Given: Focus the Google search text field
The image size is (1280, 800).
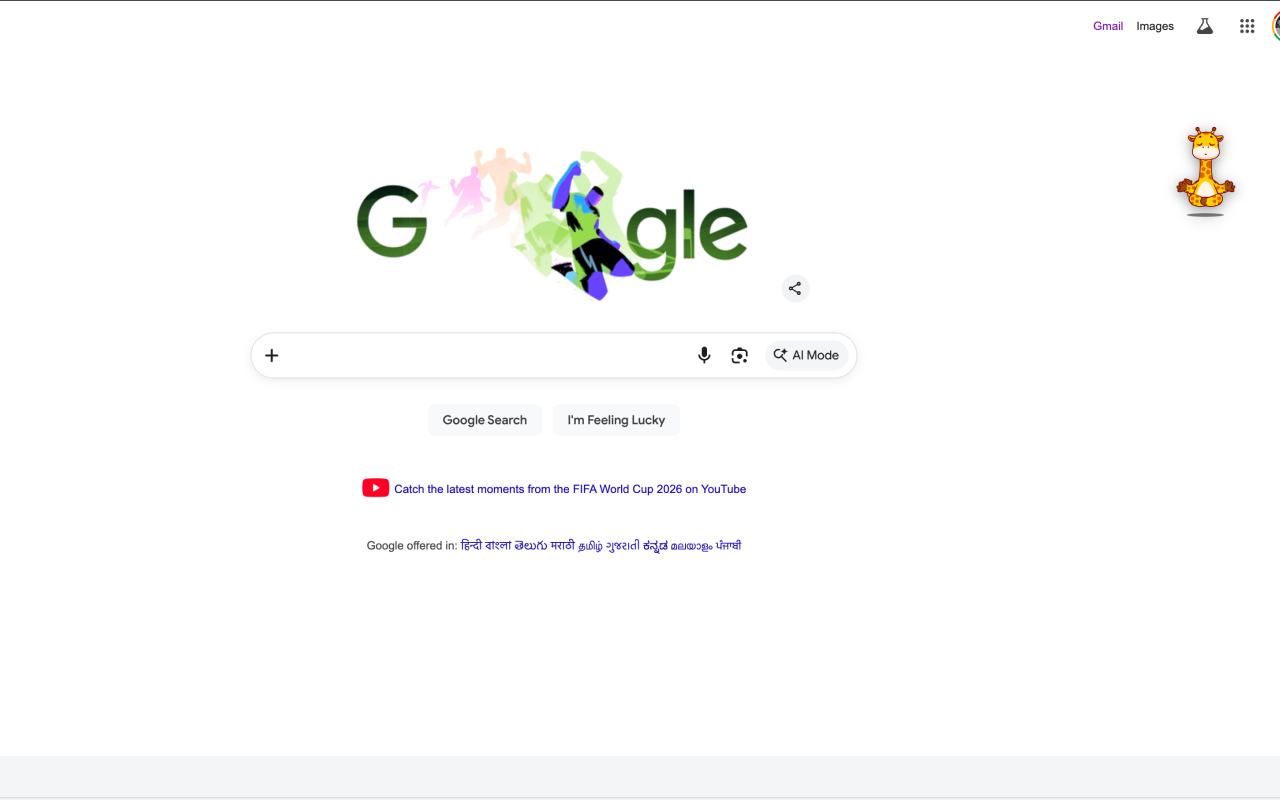Looking at the screenshot, I should [x=487, y=355].
